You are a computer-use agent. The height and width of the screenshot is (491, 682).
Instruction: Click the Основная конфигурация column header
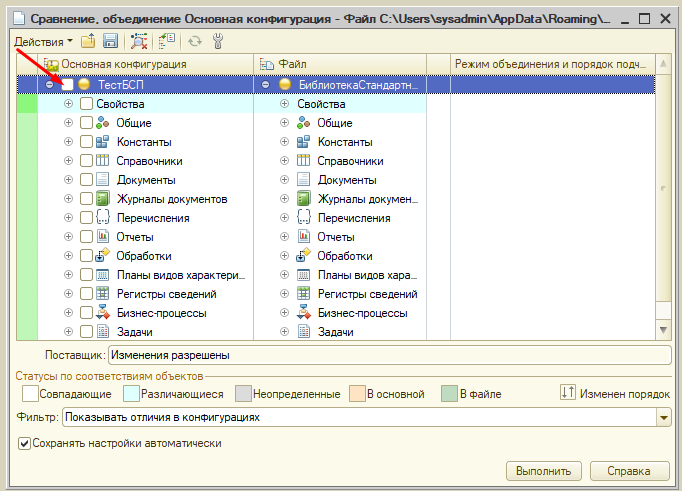tap(145, 64)
